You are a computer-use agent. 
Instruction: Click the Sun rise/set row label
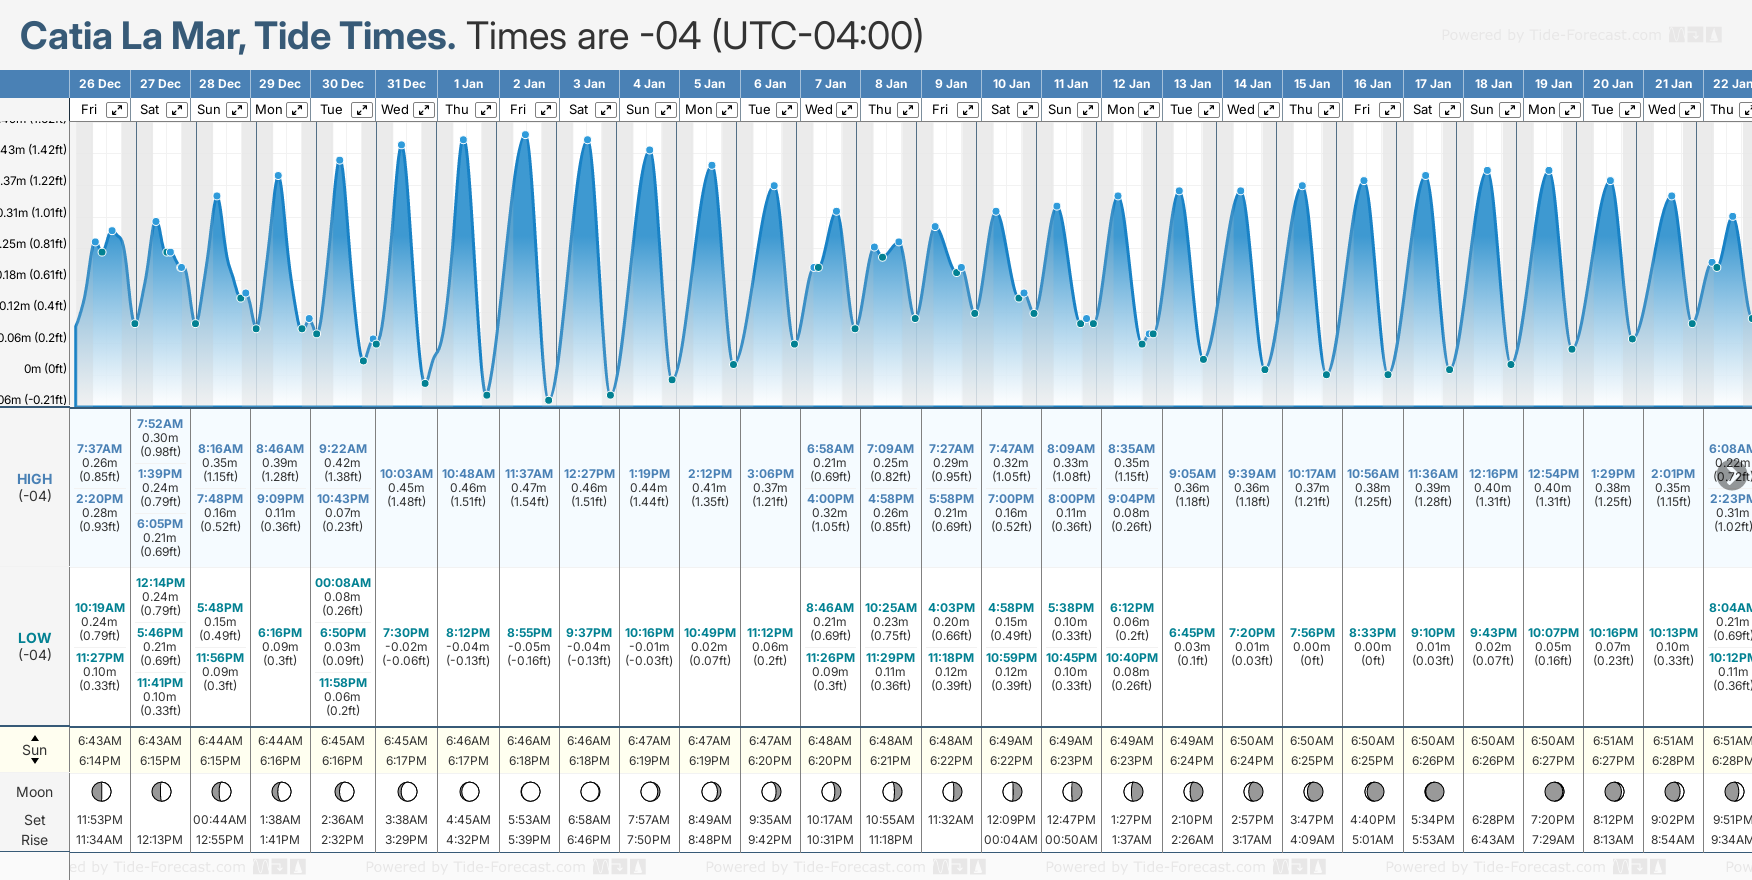pos(34,750)
